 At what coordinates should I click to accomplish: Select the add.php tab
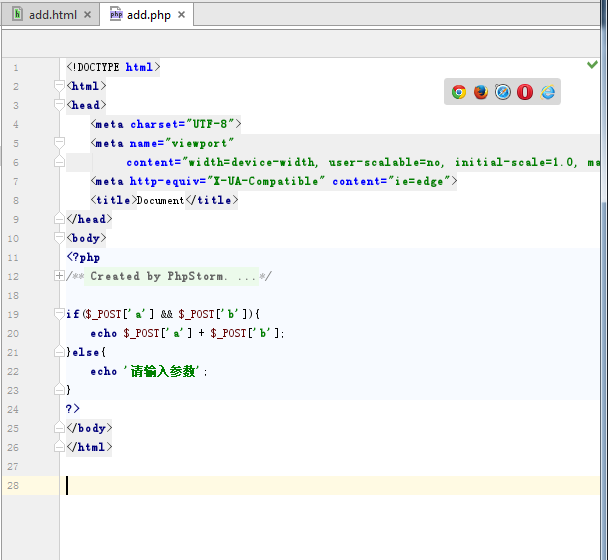click(147, 15)
